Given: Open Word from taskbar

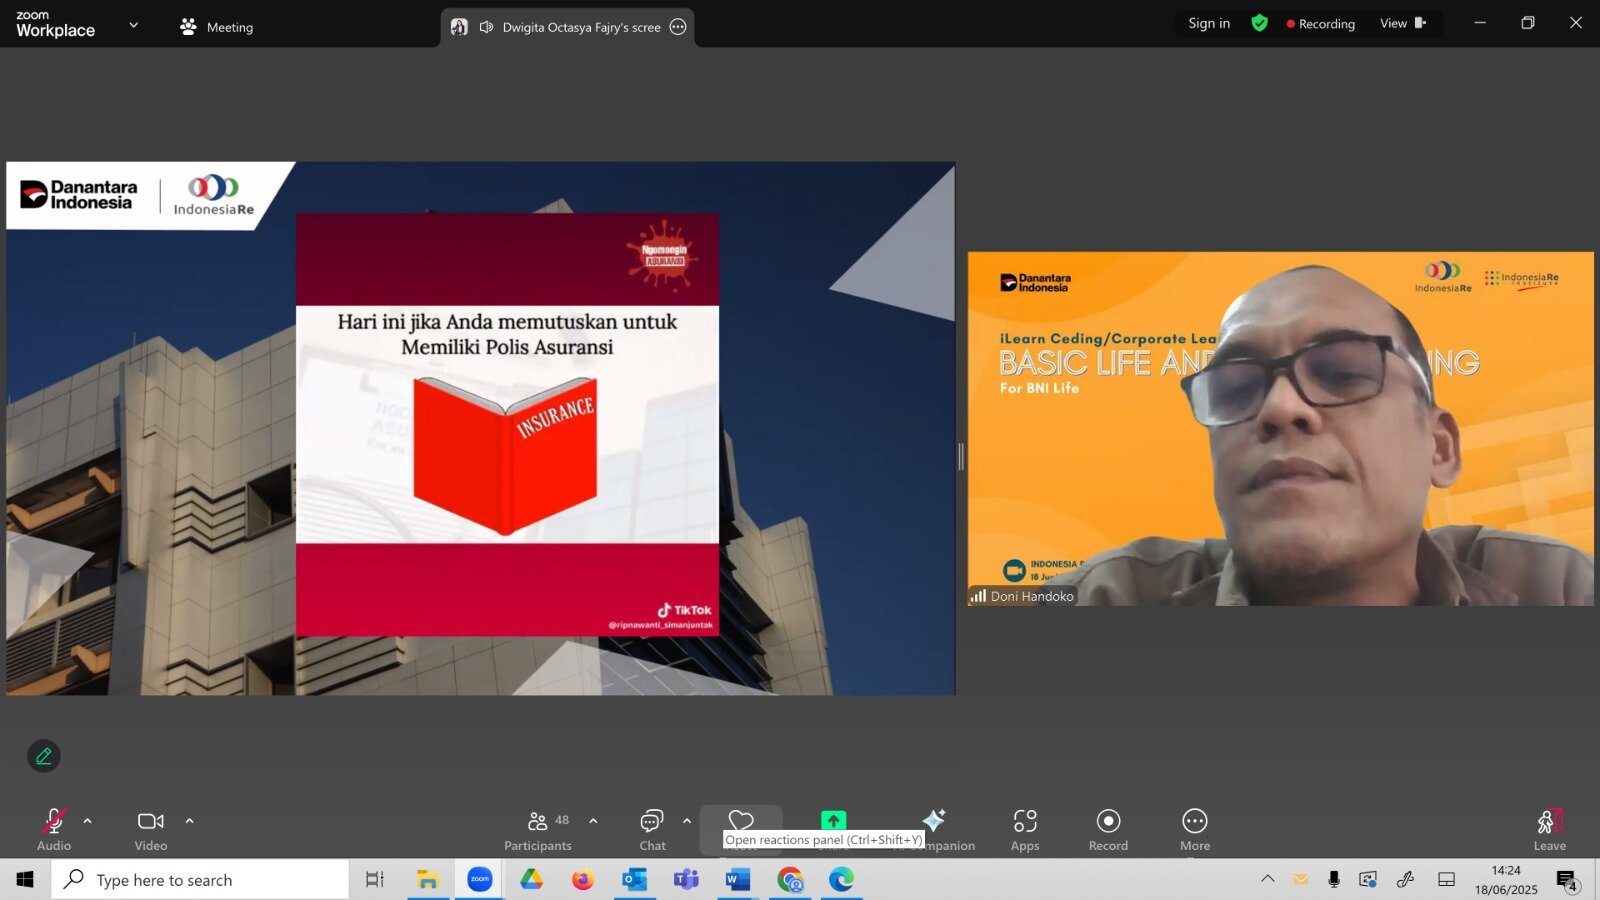Looking at the screenshot, I should (x=738, y=880).
